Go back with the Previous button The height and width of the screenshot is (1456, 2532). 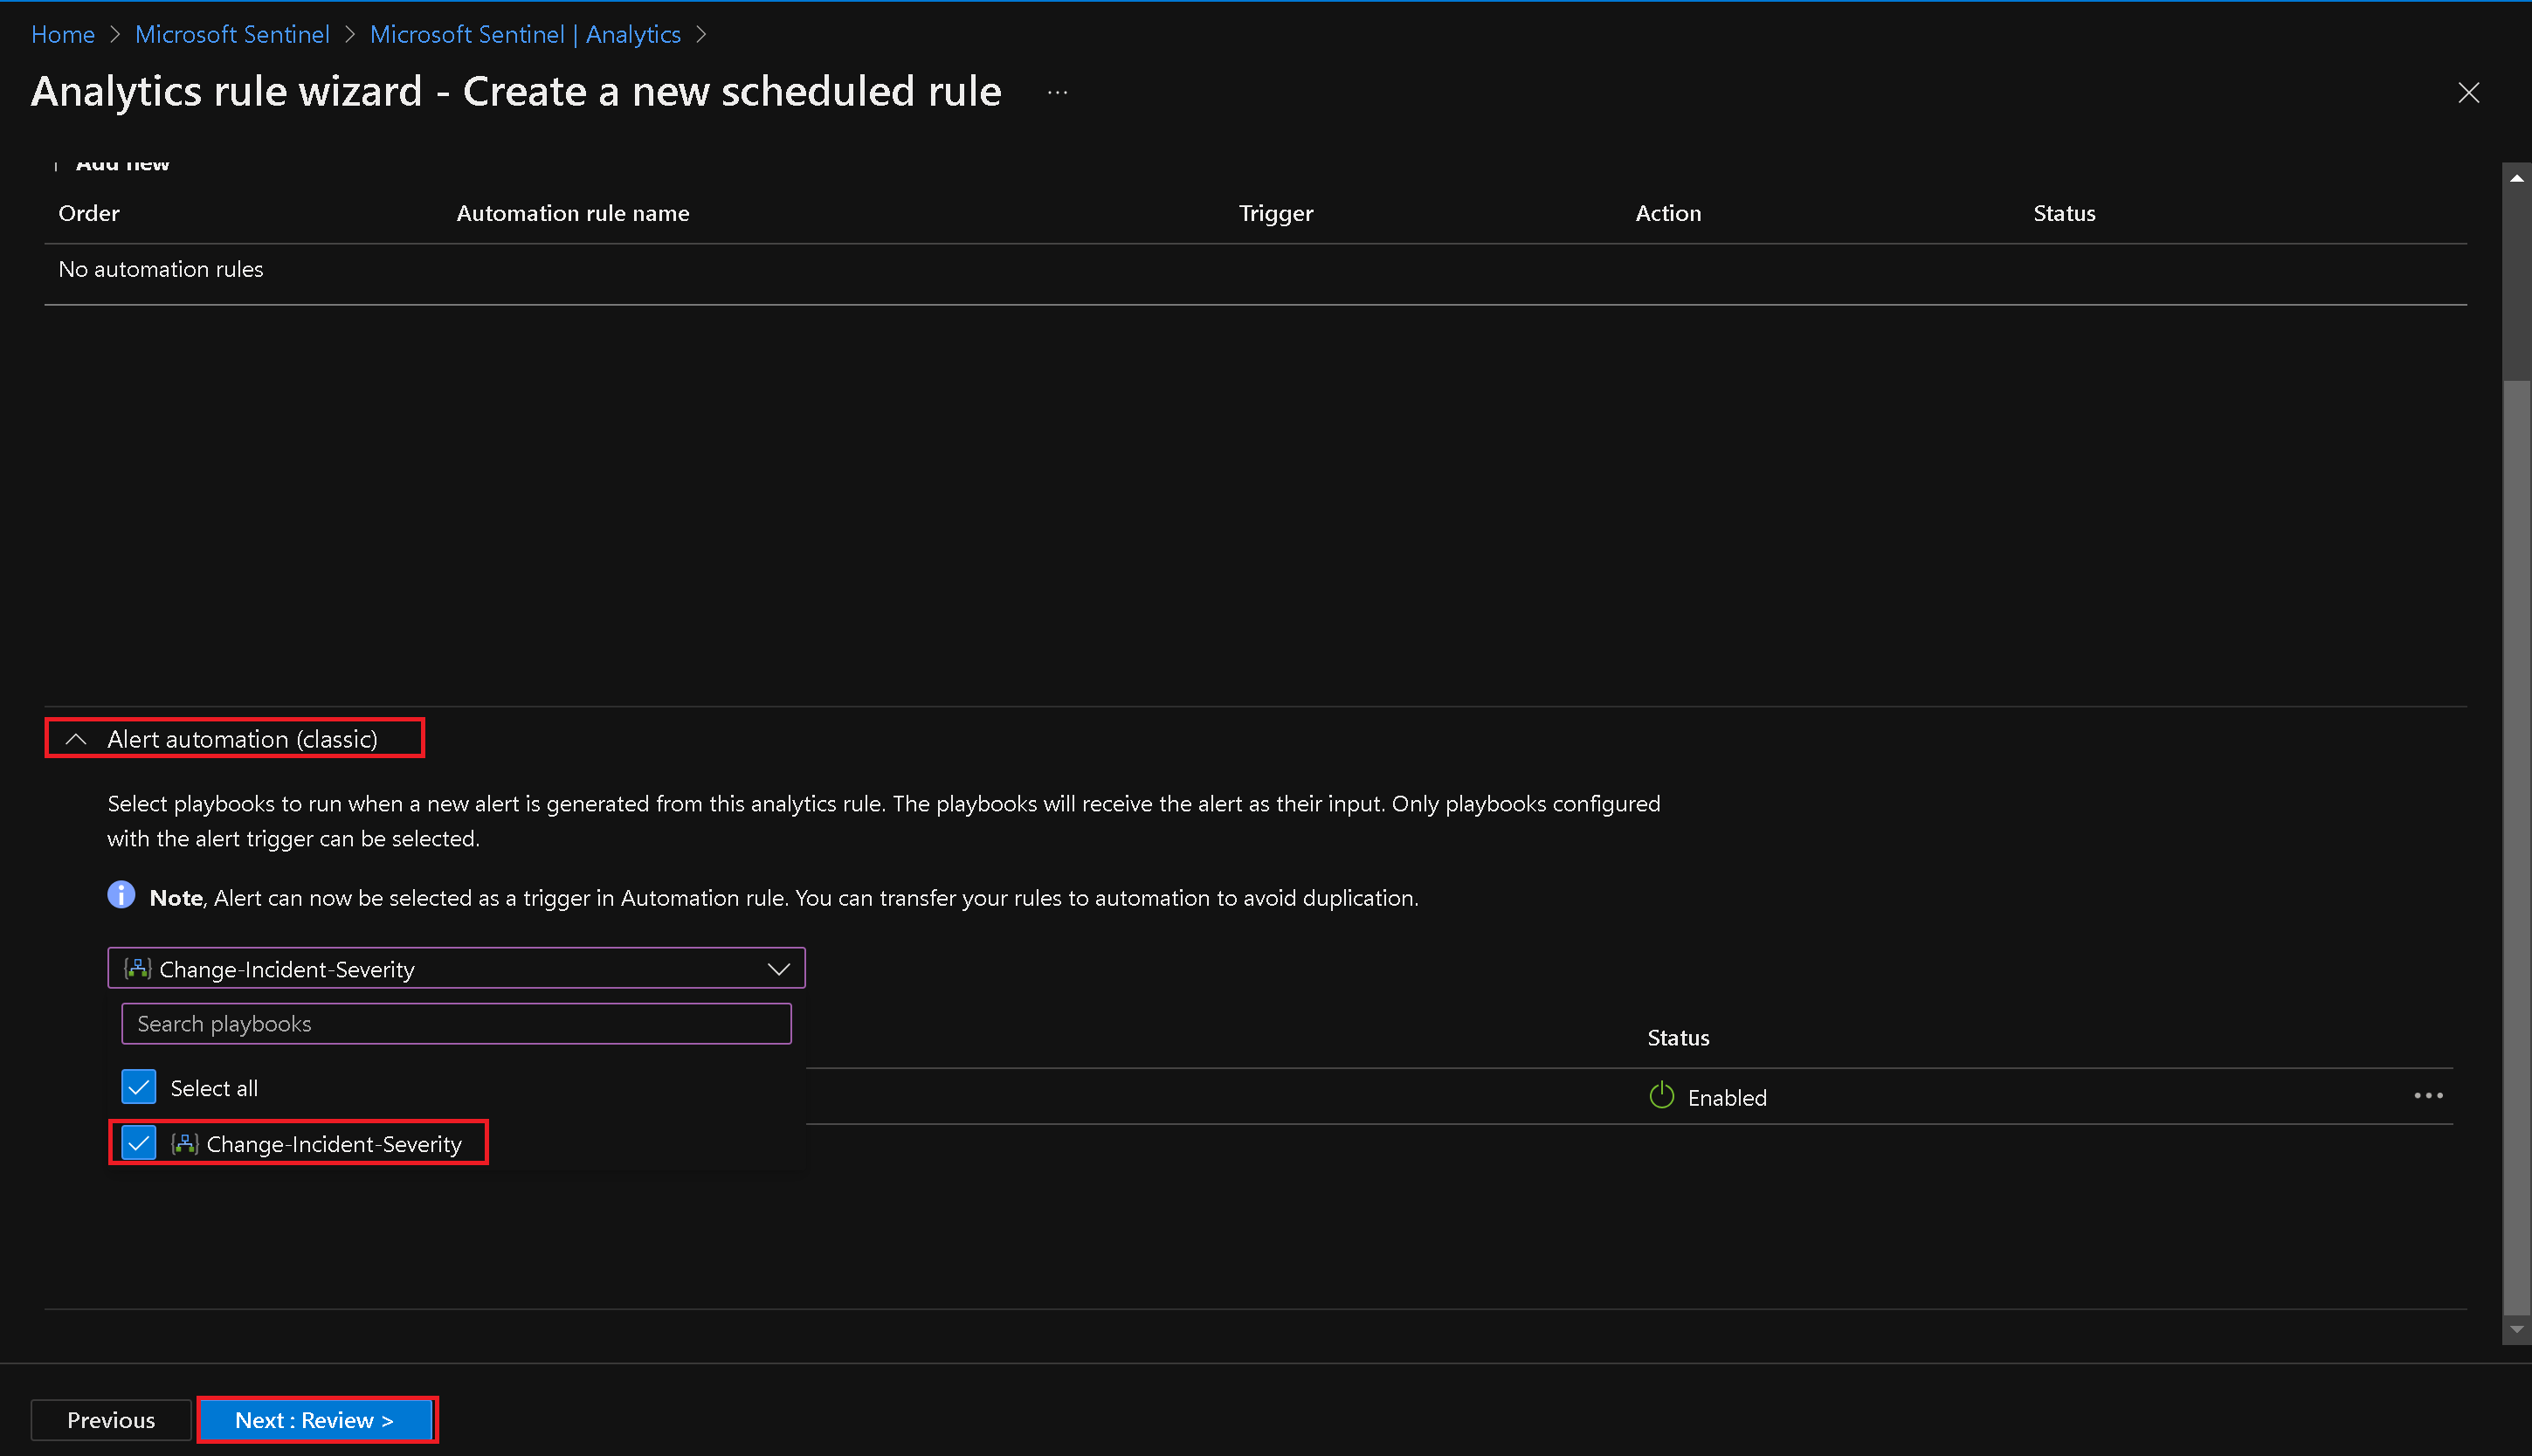coord(111,1420)
